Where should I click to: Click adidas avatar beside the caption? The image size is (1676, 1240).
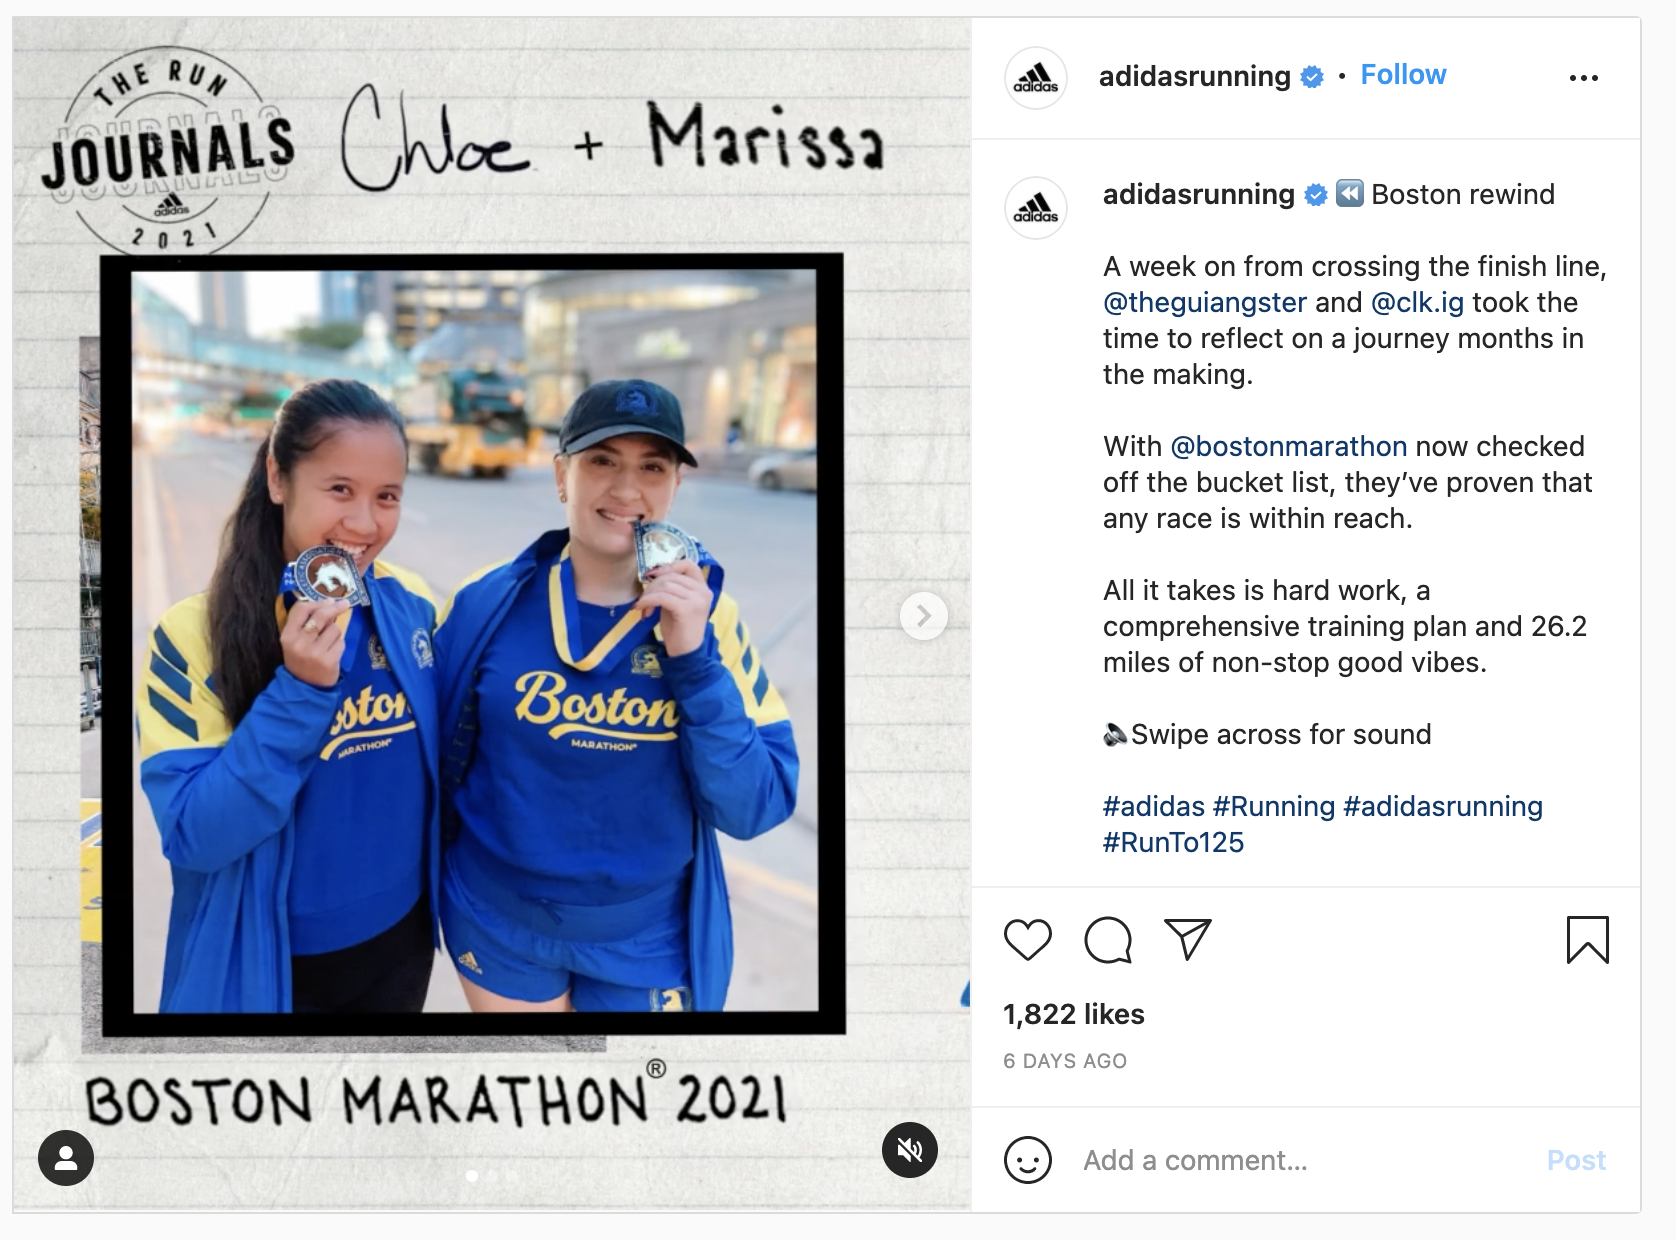pos(1035,208)
